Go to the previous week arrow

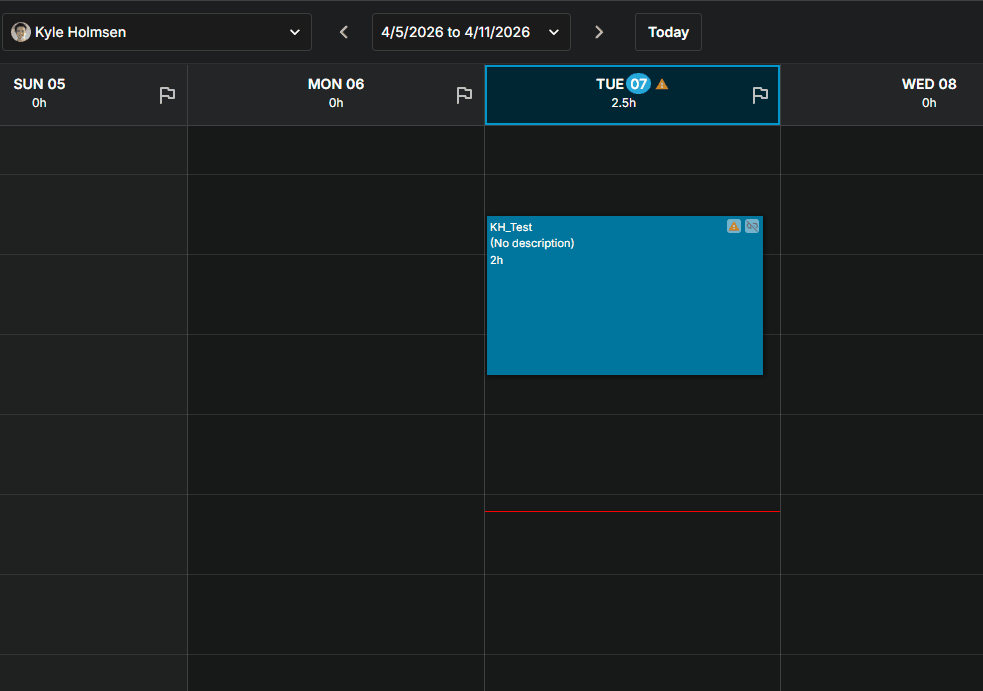click(x=344, y=32)
